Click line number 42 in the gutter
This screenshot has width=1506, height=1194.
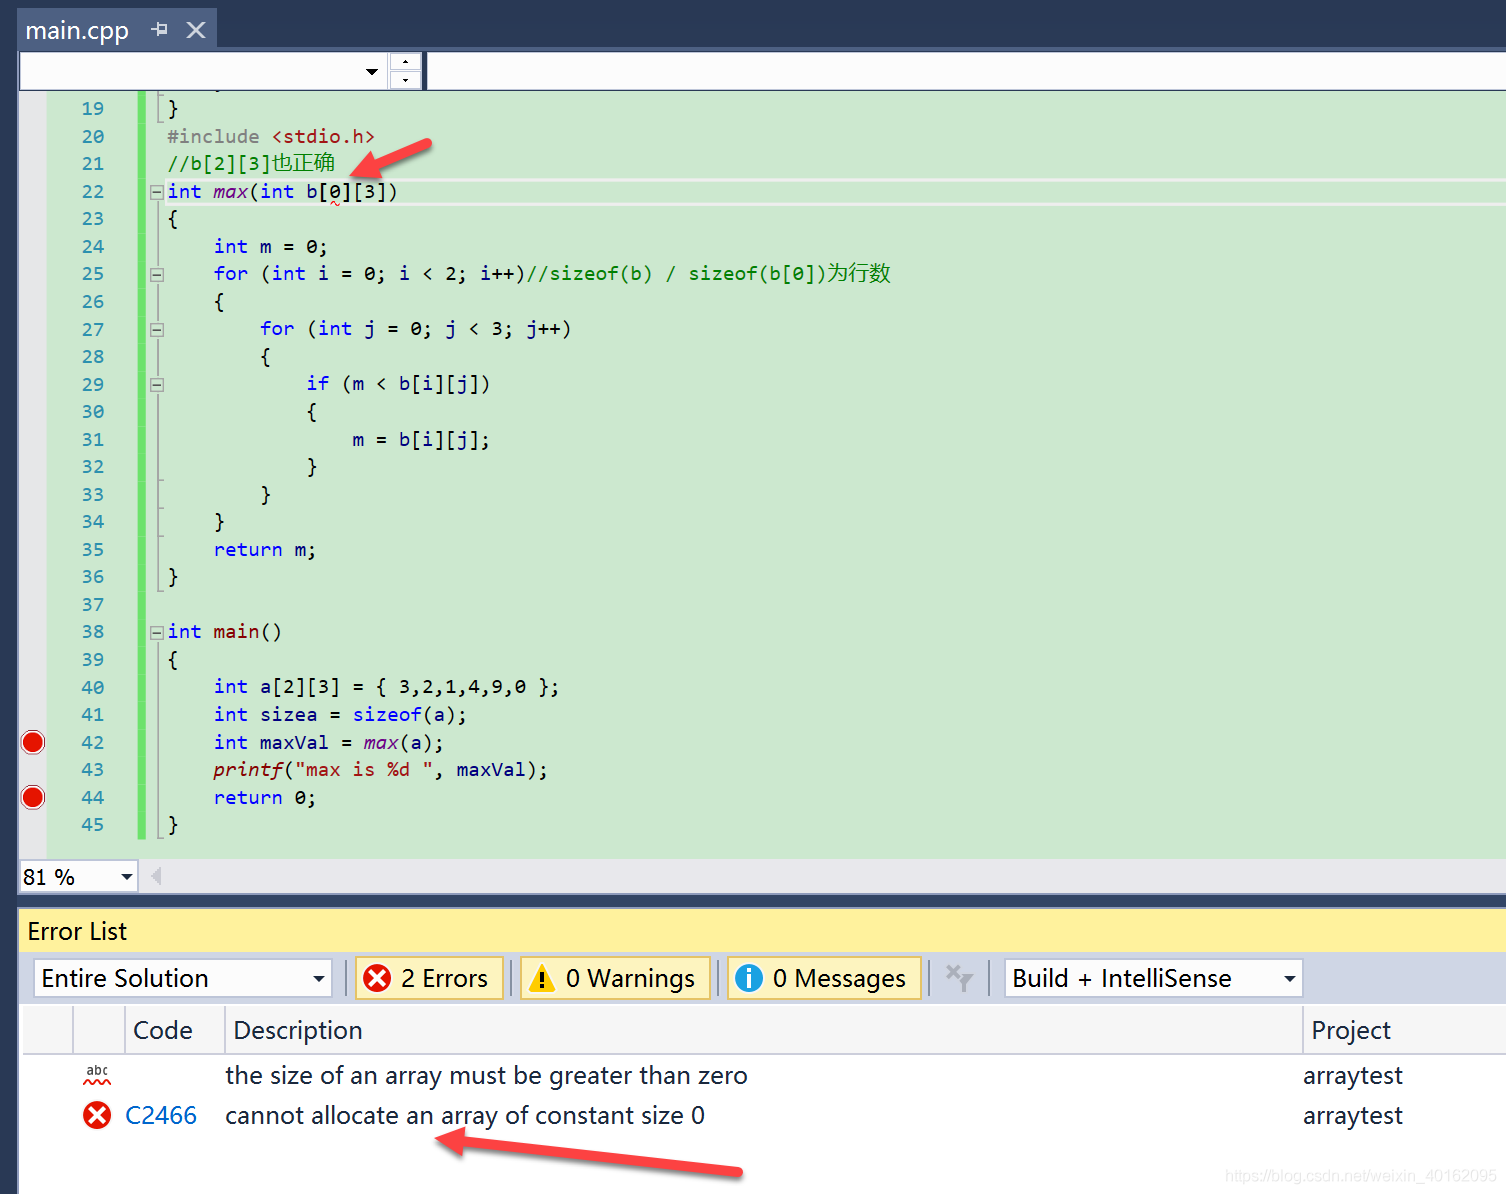pyautogui.click(x=92, y=742)
